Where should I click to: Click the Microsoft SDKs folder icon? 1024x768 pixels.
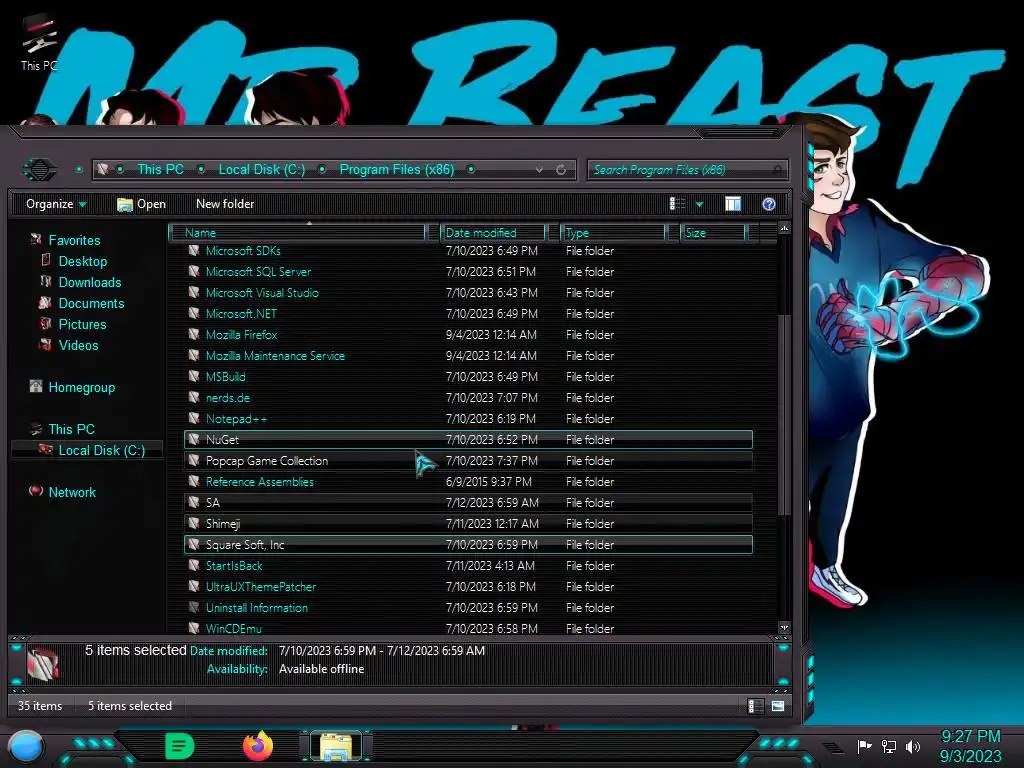[193, 250]
